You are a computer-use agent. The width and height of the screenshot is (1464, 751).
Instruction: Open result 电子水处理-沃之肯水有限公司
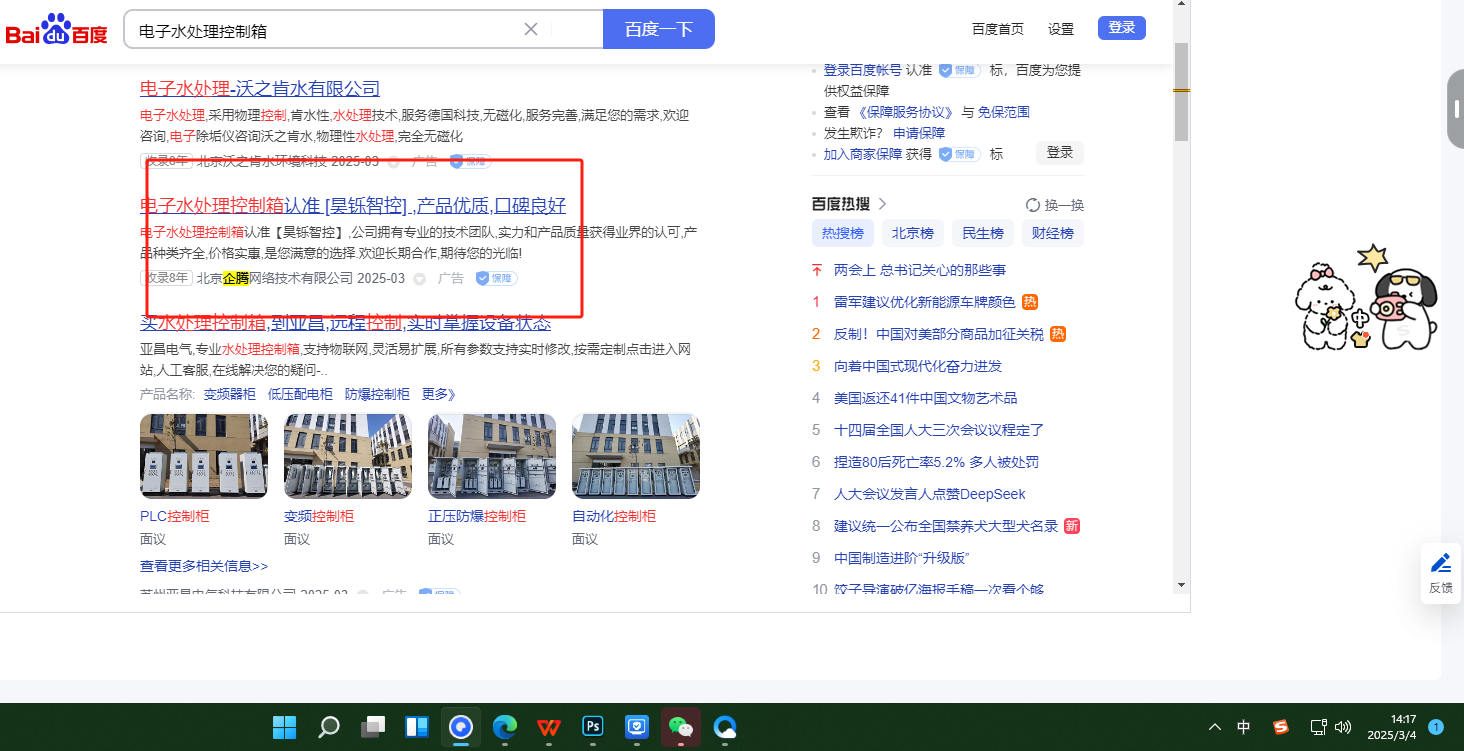[x=260, y=88]
